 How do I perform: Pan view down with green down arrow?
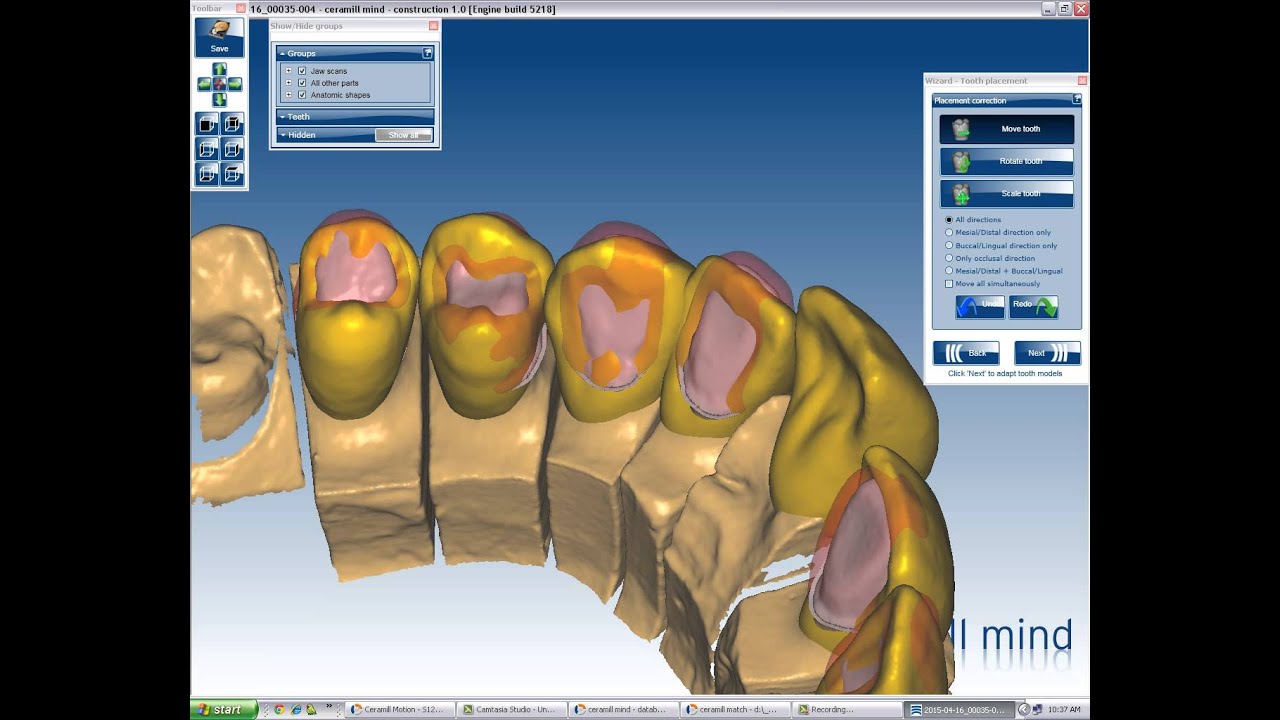click(219, 99)
